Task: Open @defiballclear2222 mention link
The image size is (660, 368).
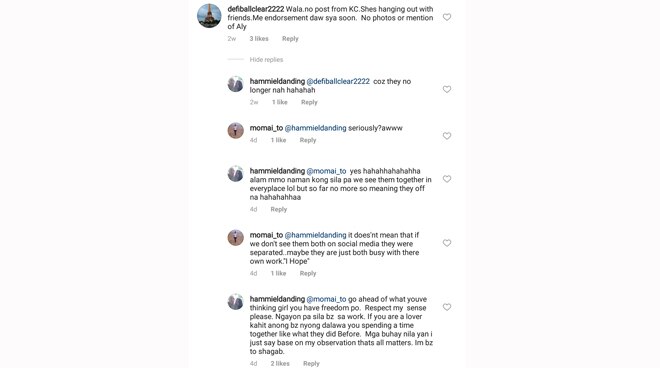Action: tap(338, 81)
